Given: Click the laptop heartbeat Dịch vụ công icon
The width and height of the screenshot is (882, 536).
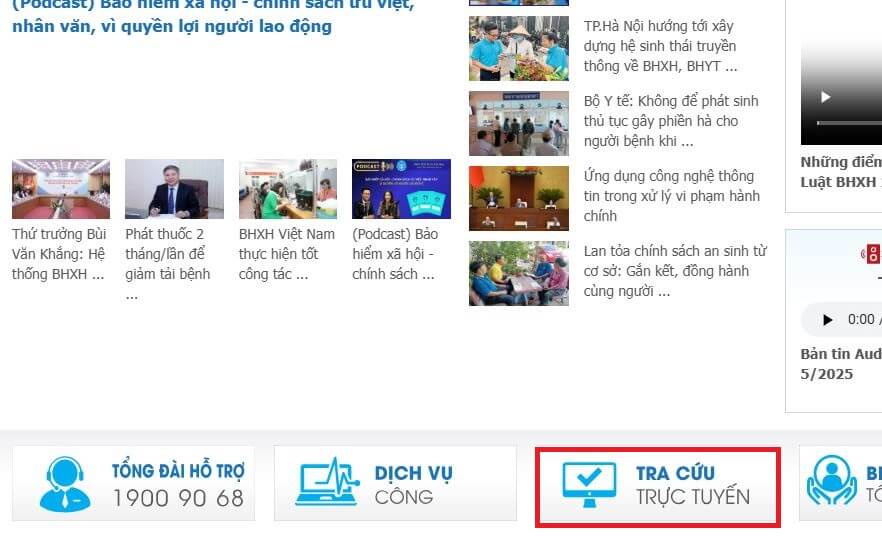Looking at the screenshot, I should point(327,481).
